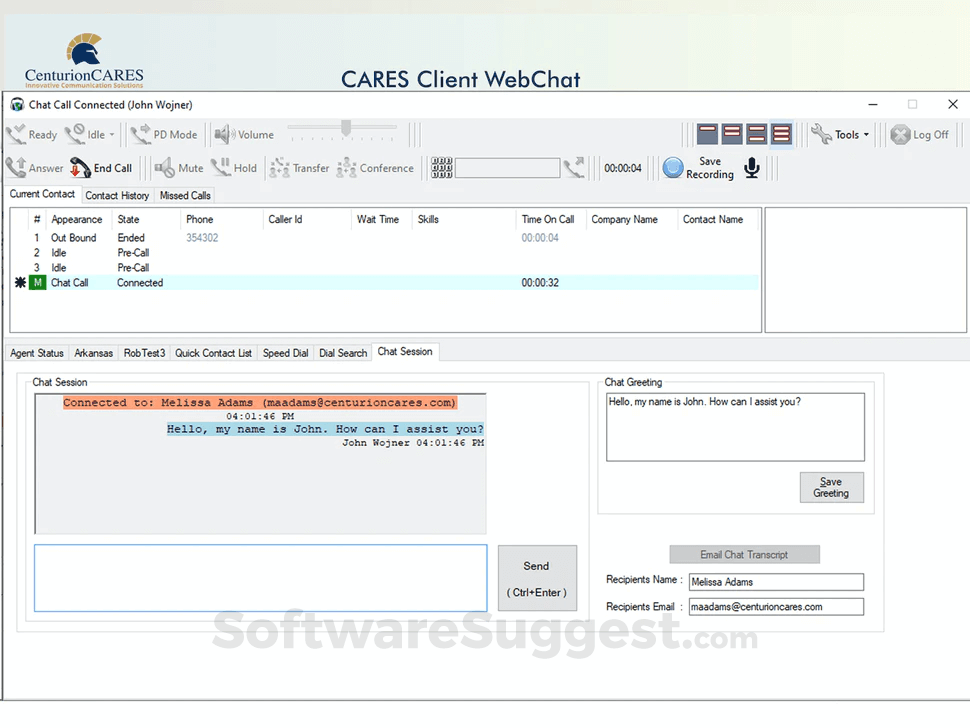The height and width of the screenshot is (728, 970).
Task: Adjust the Volume slider
Action: click(x=344, y=130)
